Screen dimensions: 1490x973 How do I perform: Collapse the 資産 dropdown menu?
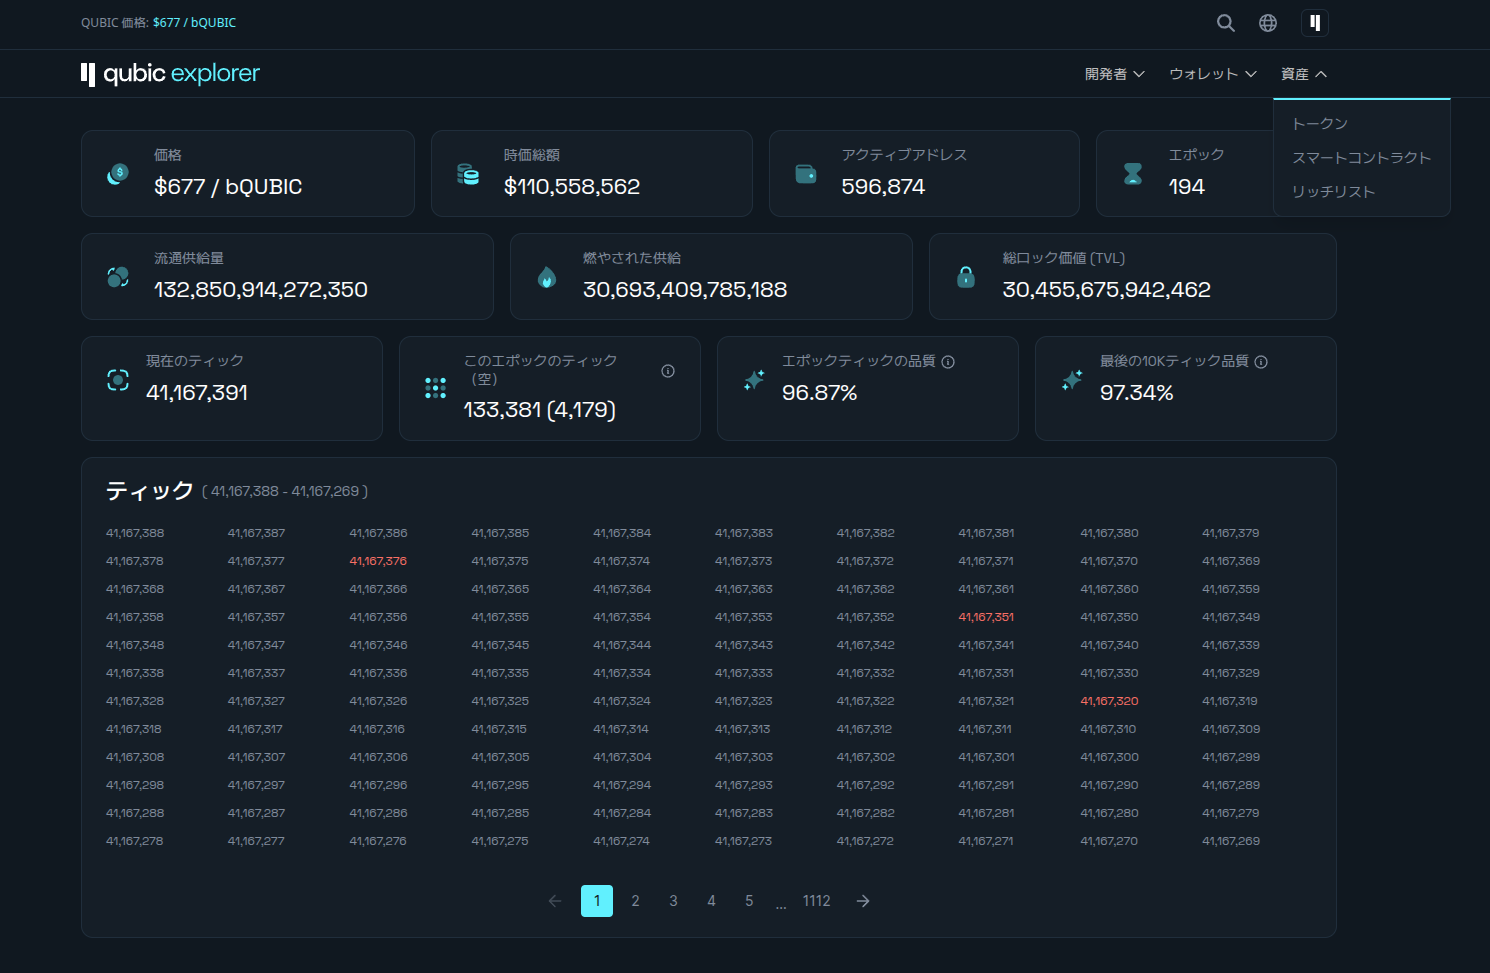(x=1303, y=74)
